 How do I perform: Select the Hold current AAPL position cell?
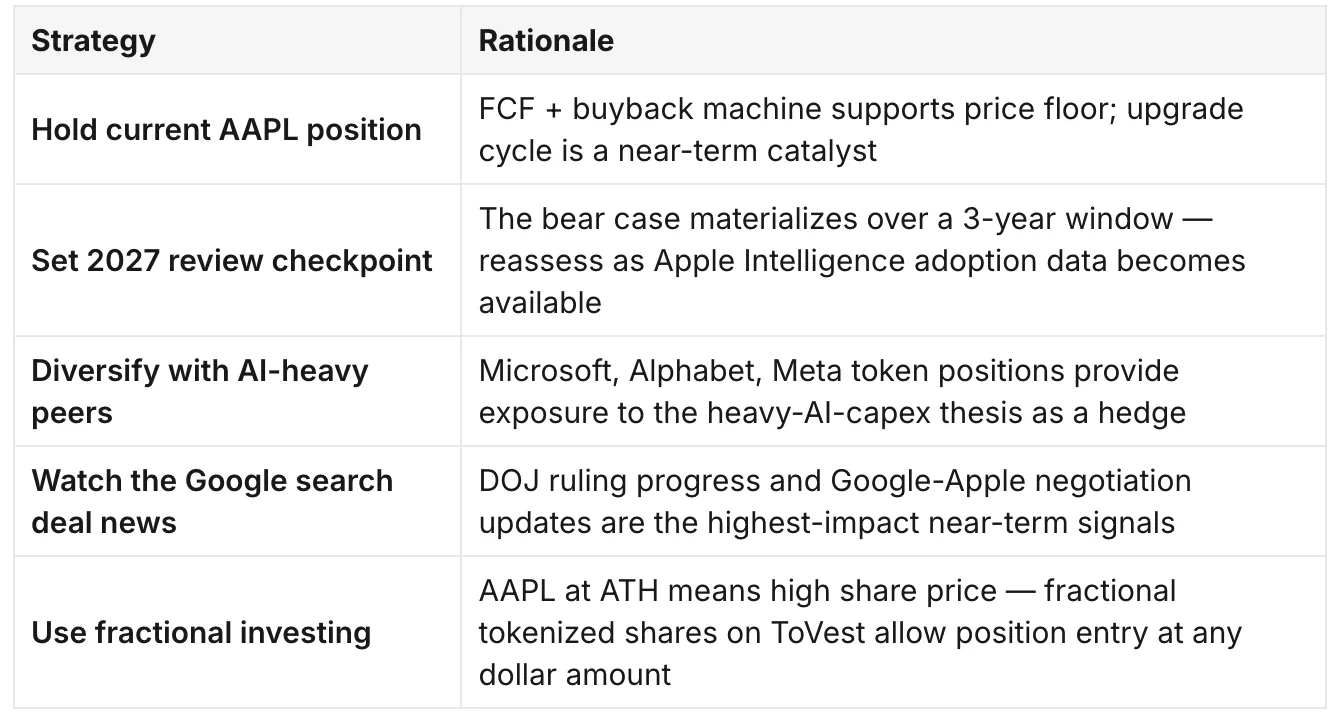point(237,129)
